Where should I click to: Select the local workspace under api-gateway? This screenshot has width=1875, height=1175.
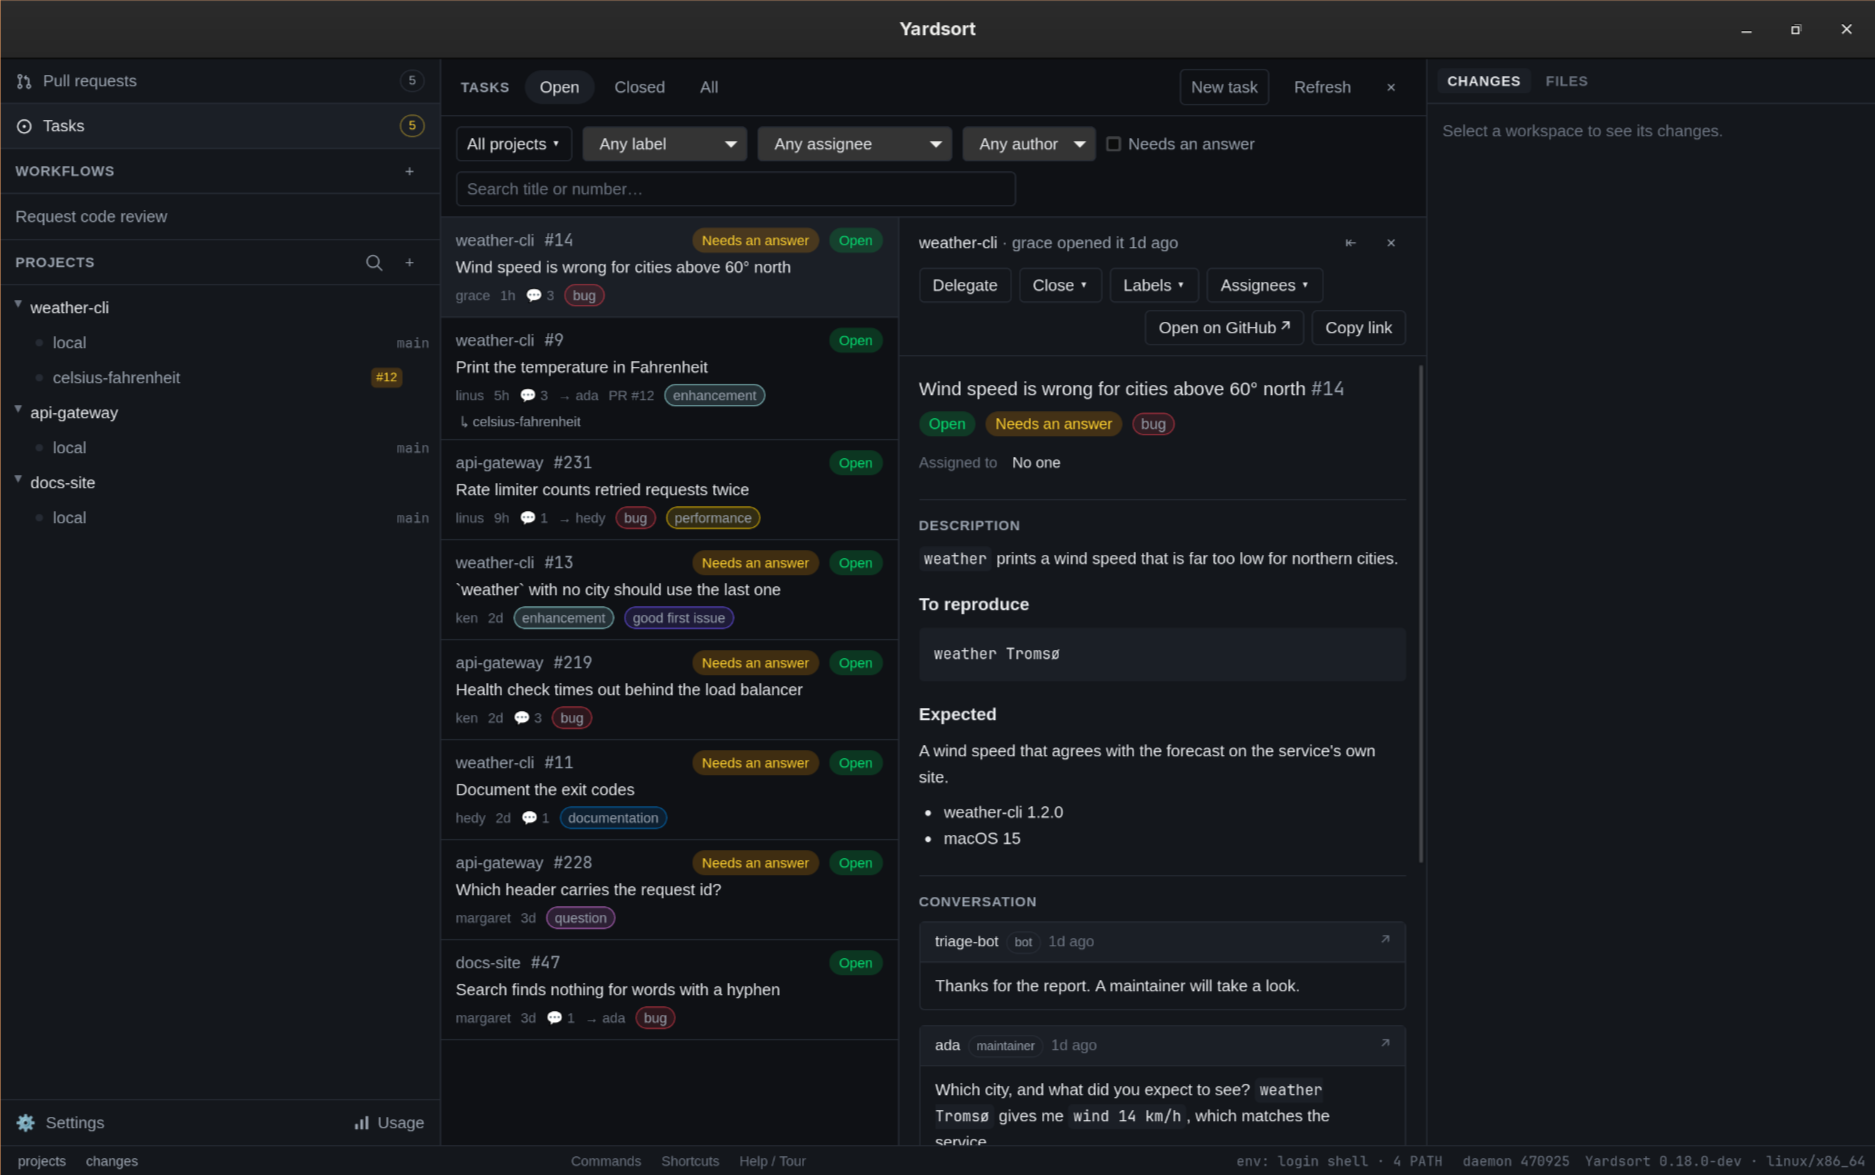point(220,448)
